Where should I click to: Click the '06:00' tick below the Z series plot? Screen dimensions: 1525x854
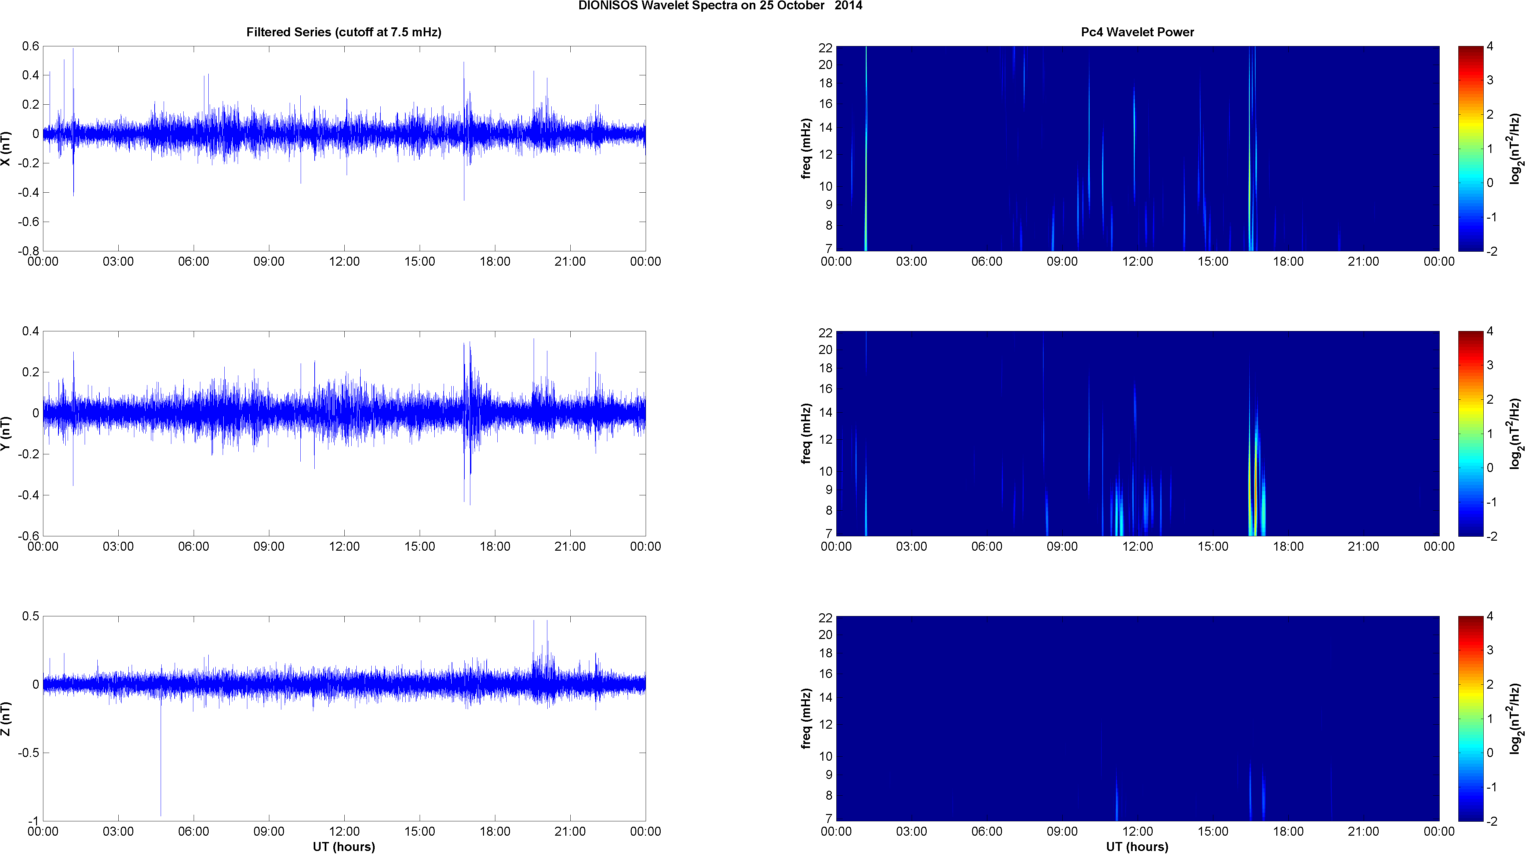[x=193, y=832]
